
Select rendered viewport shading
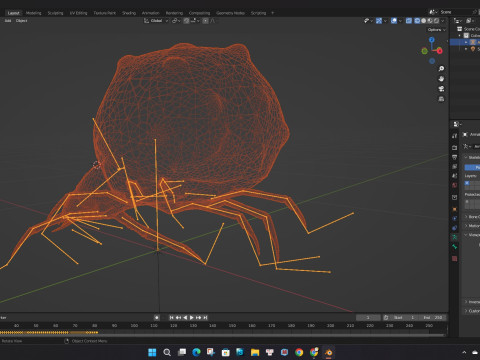436,21
